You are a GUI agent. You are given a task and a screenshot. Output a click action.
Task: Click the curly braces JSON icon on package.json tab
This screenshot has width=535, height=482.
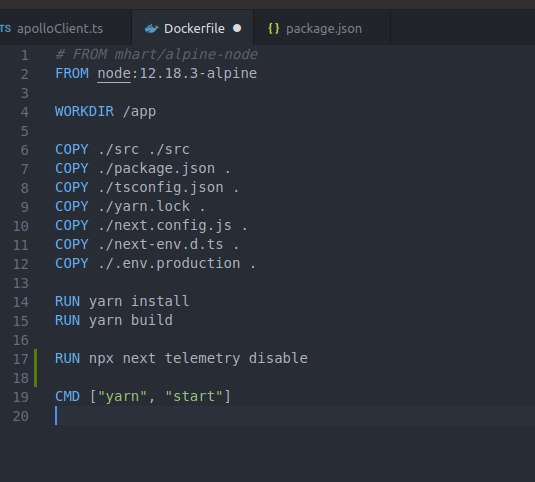(274, 29)
